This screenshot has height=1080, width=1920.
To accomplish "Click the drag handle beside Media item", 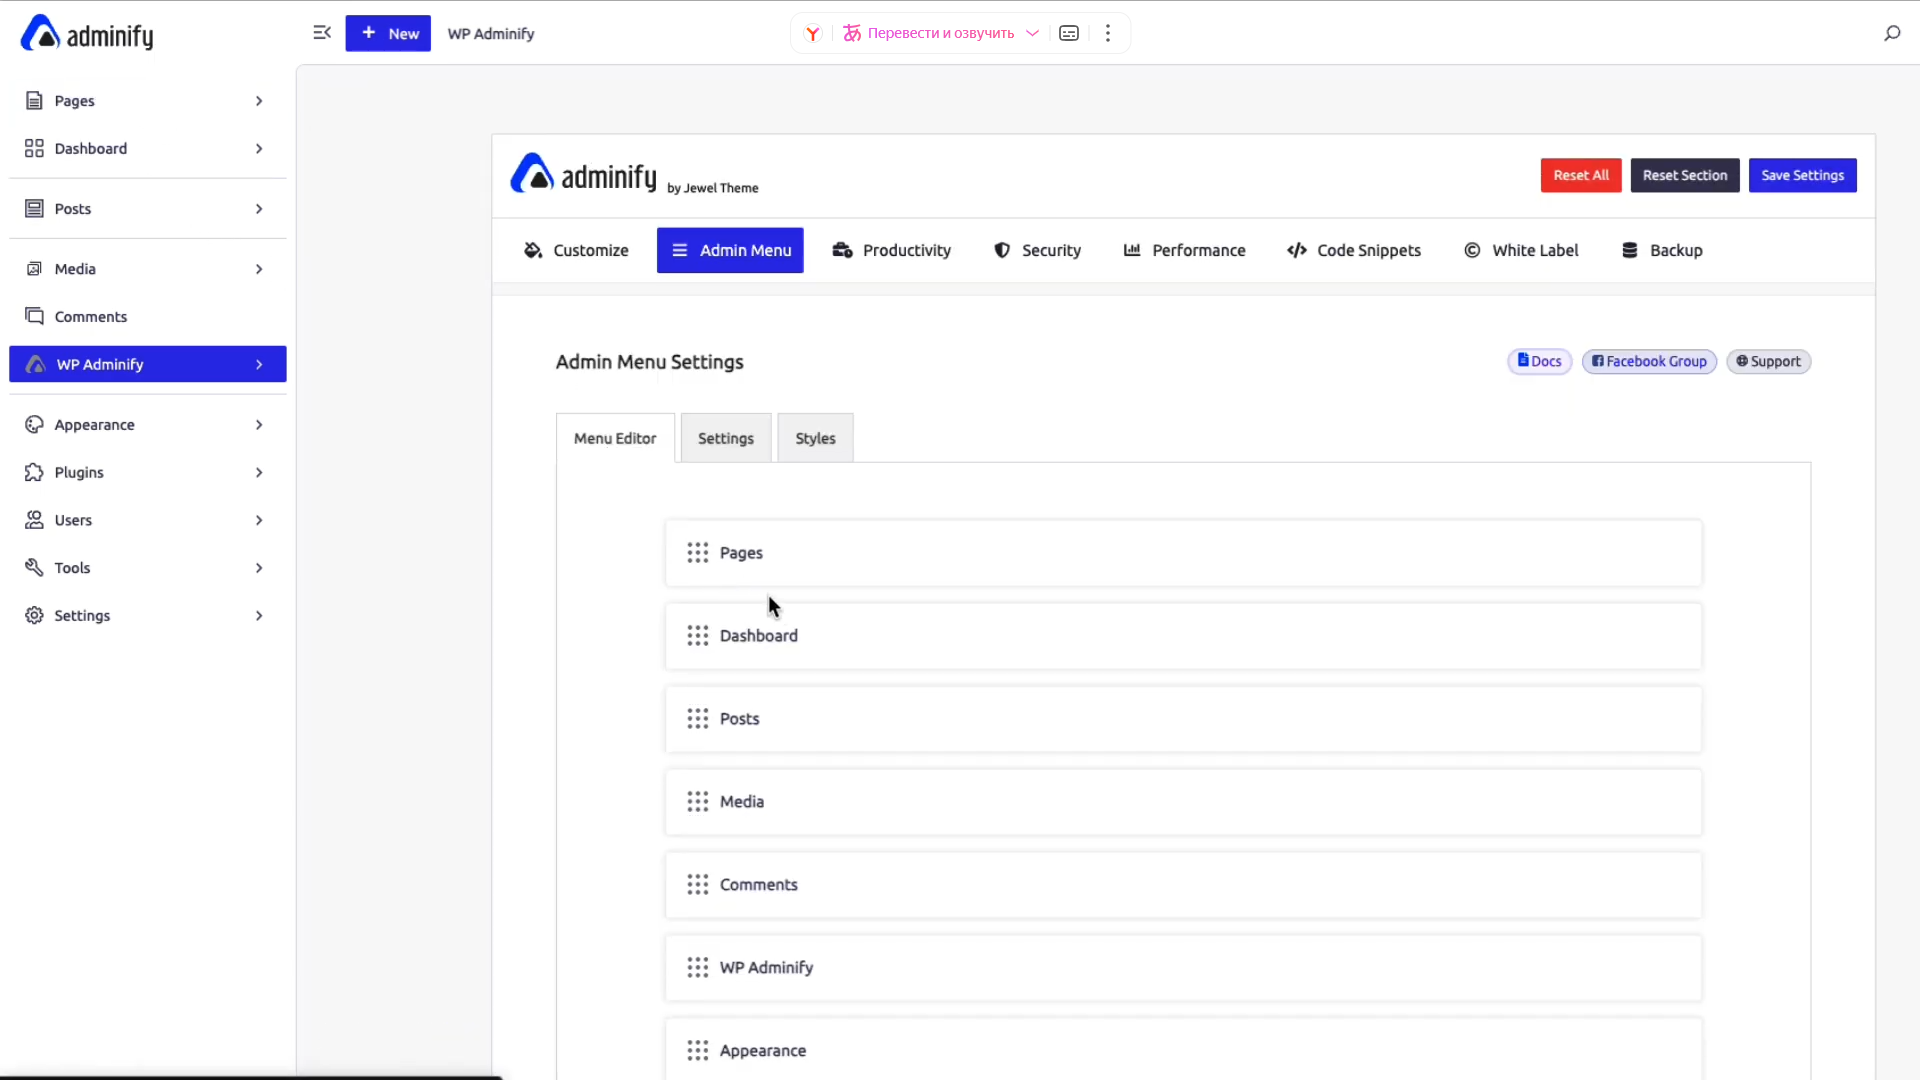I will pos(698,802).
